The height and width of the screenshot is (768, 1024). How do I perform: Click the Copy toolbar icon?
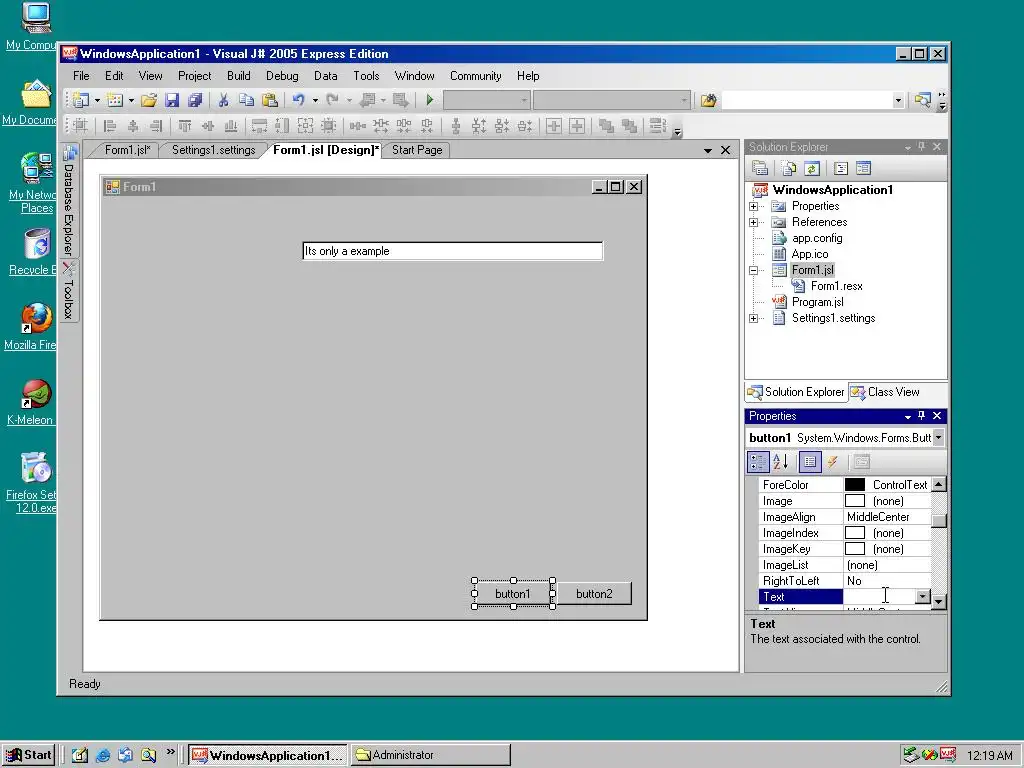click(246, 100)
